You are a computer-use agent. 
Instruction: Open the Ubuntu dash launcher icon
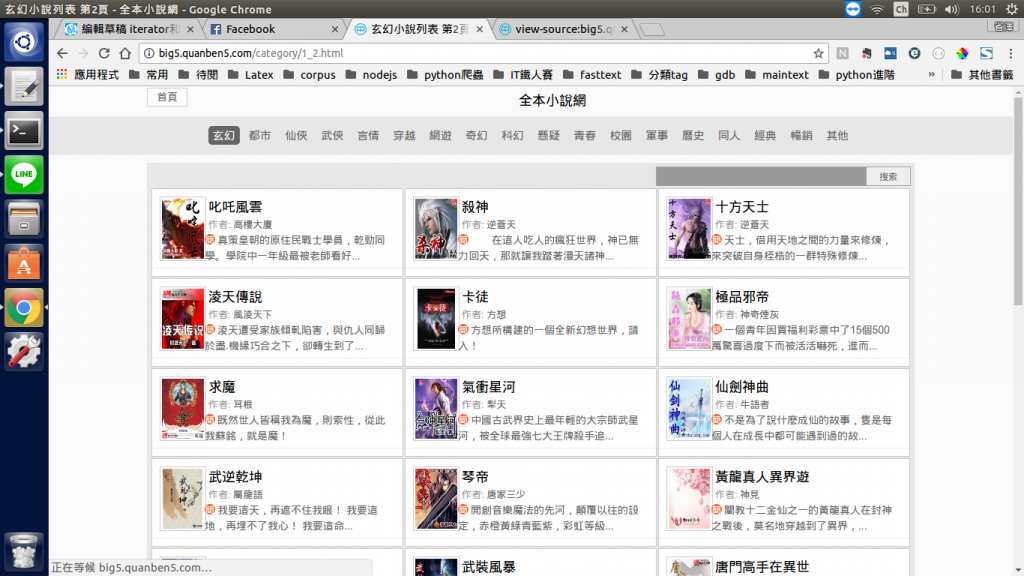tap(24, 42)
